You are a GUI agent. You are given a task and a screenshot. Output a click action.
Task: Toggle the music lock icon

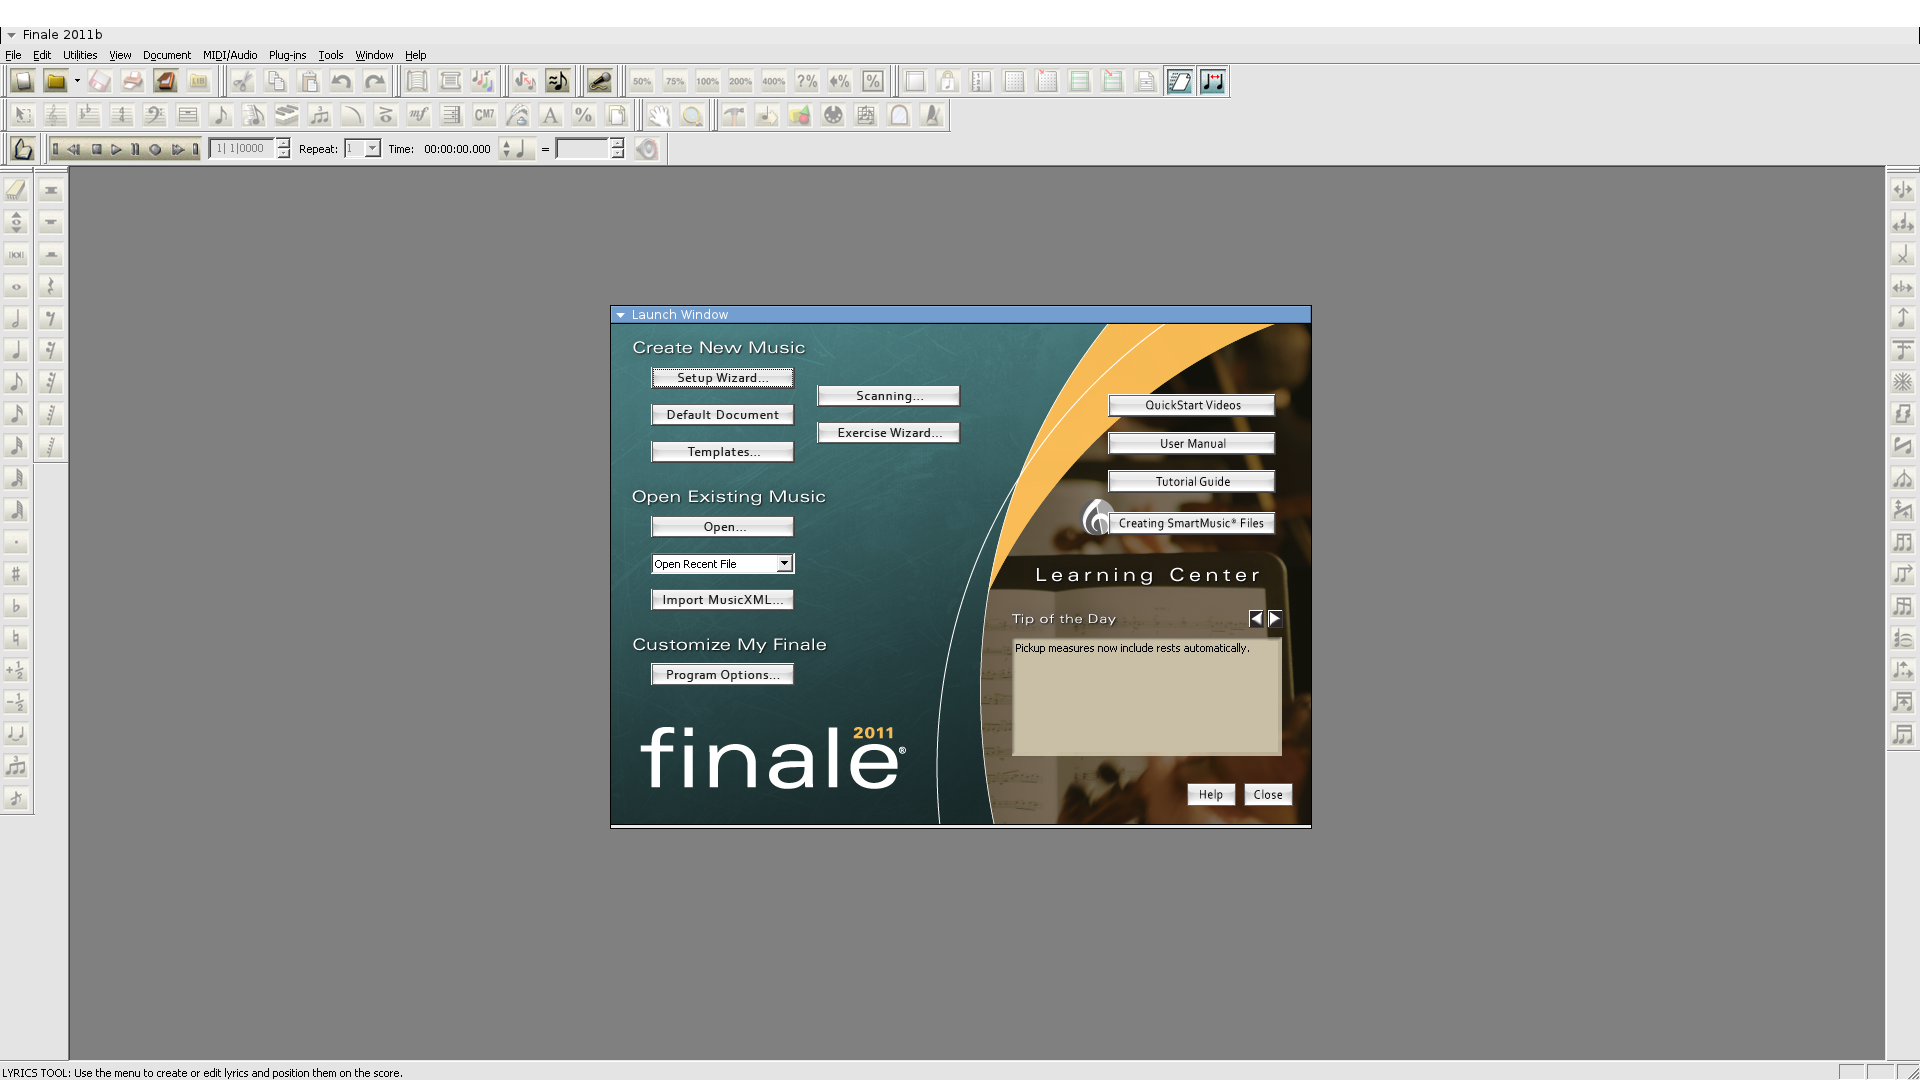[x=948, y=82]
